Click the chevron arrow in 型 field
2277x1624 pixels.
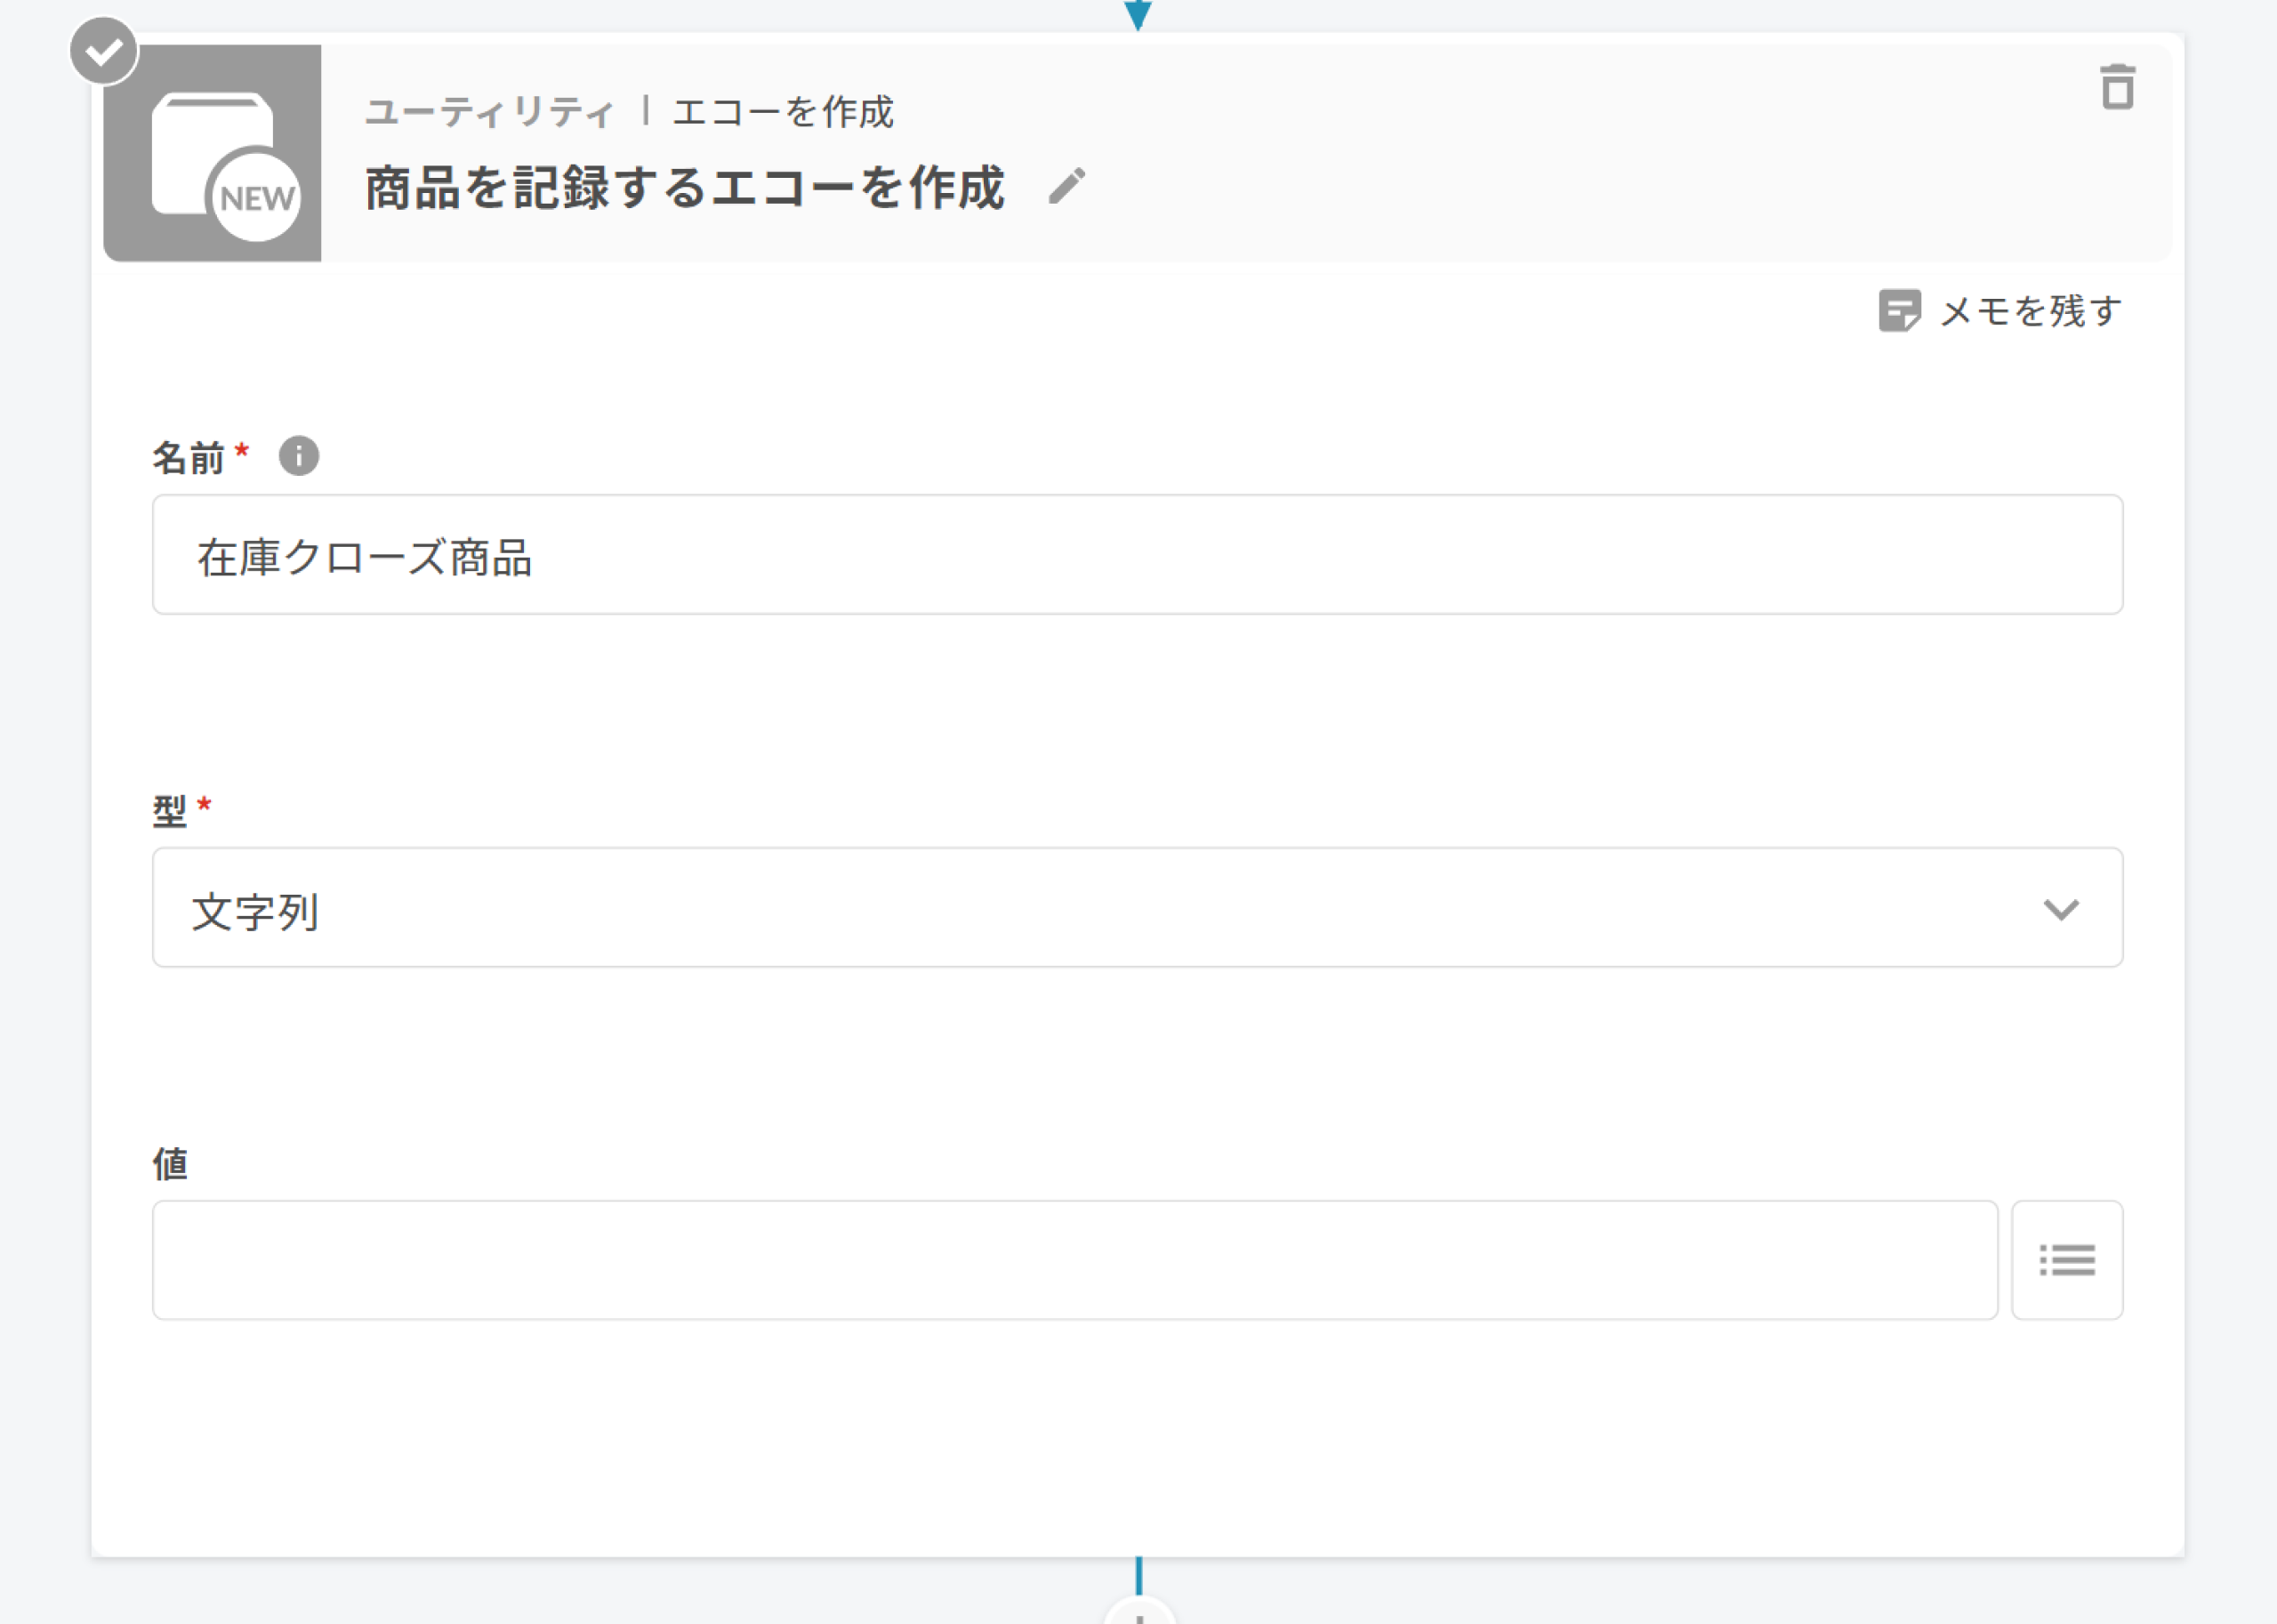click(2060, 909)
